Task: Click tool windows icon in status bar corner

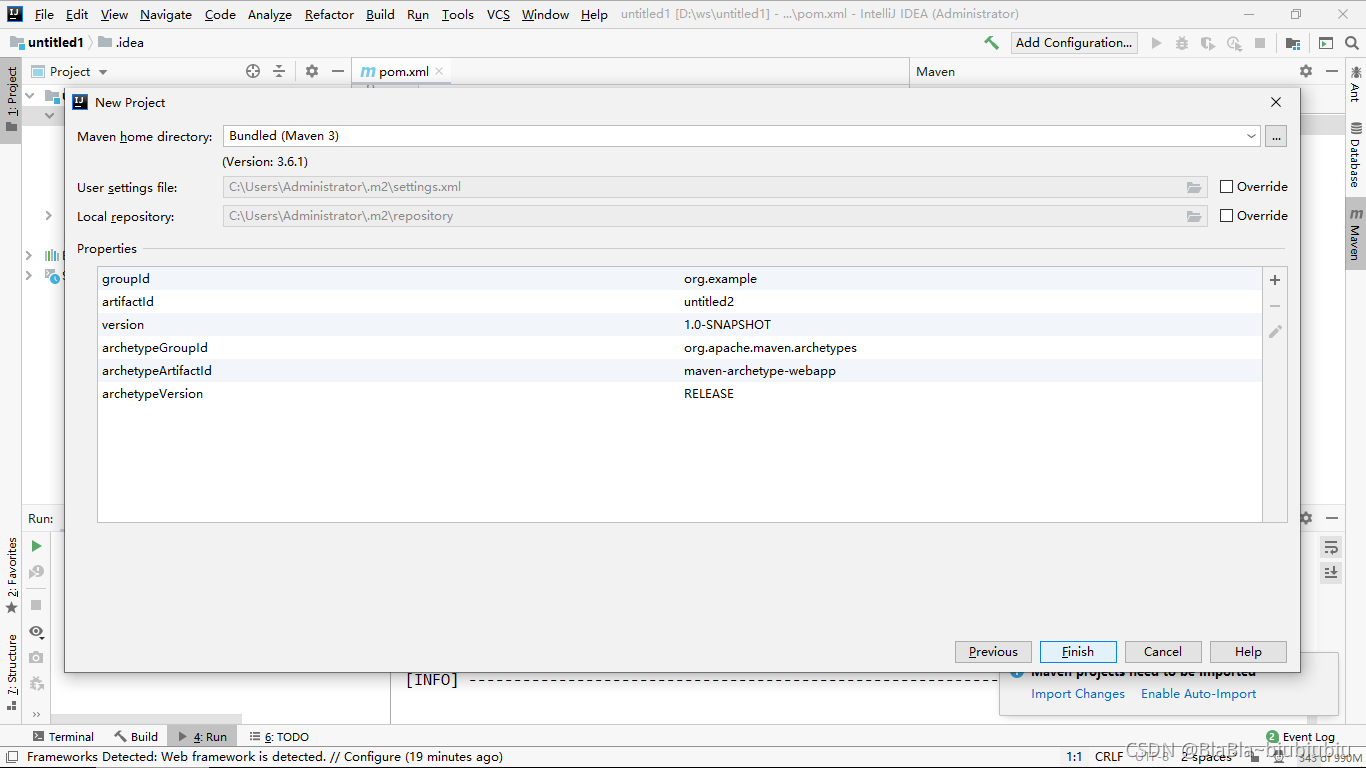Action: 11,757
